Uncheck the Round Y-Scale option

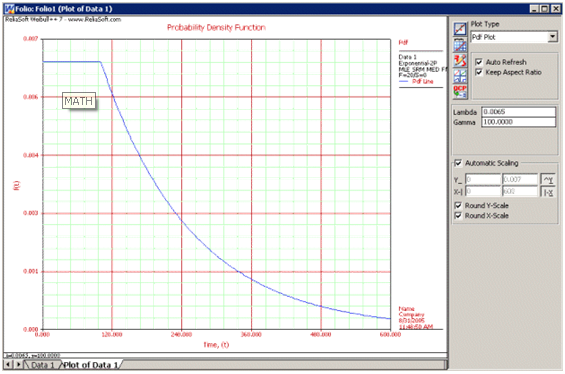click(x=458, y=205)
